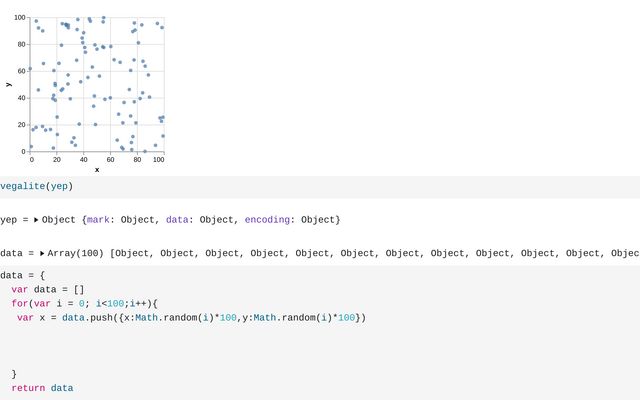Click the 'data: Object' property in yep

point(197,219)
